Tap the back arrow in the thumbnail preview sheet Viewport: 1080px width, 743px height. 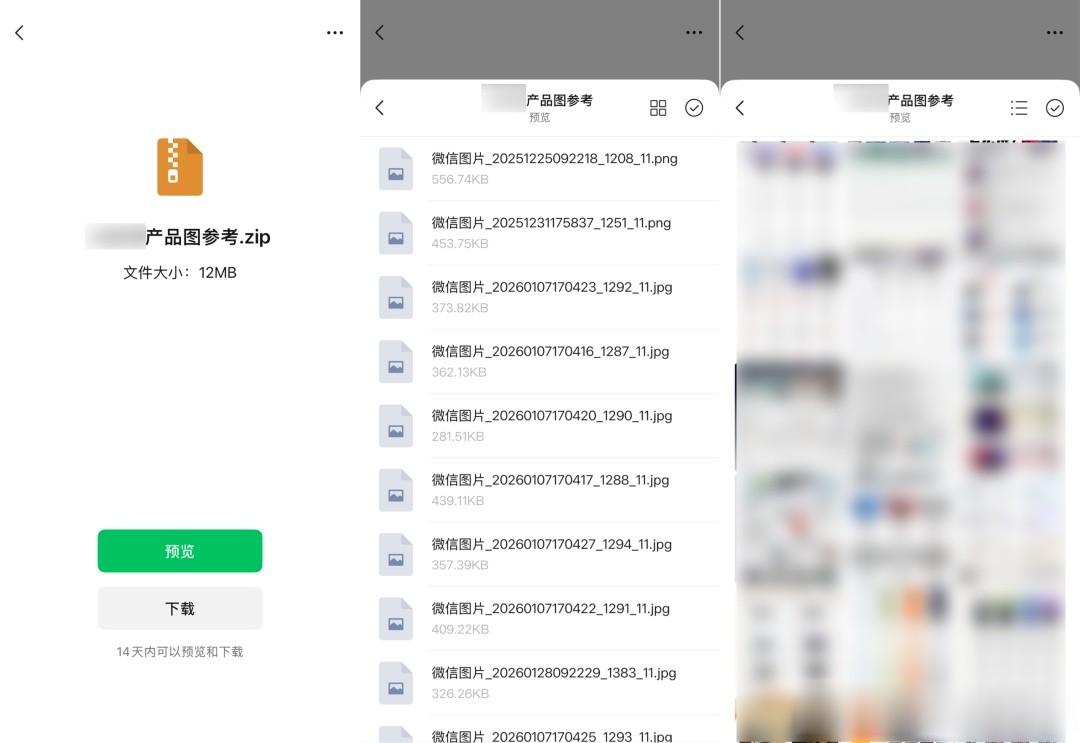(740, 107)
